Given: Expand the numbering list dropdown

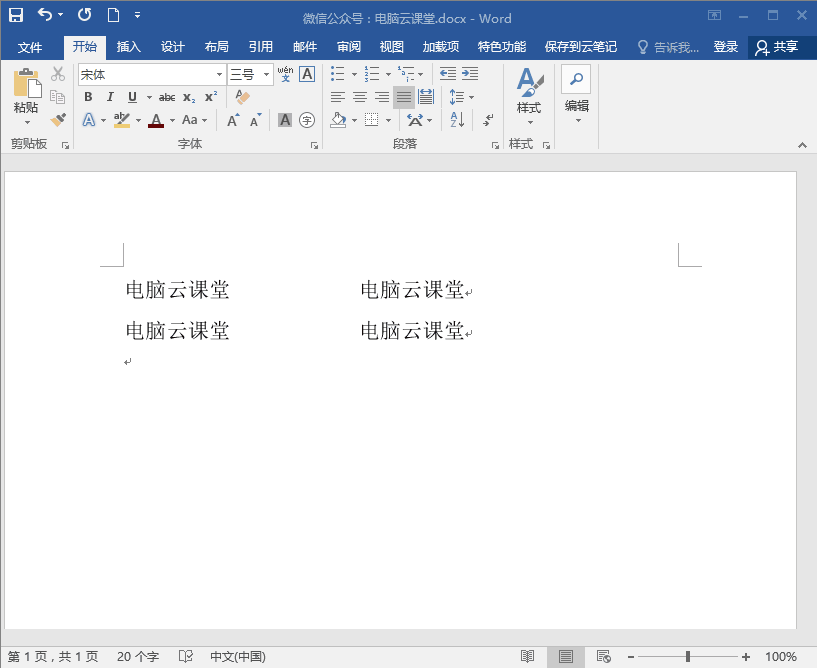Looking at the screenshot, I should (x=388, y=74).
